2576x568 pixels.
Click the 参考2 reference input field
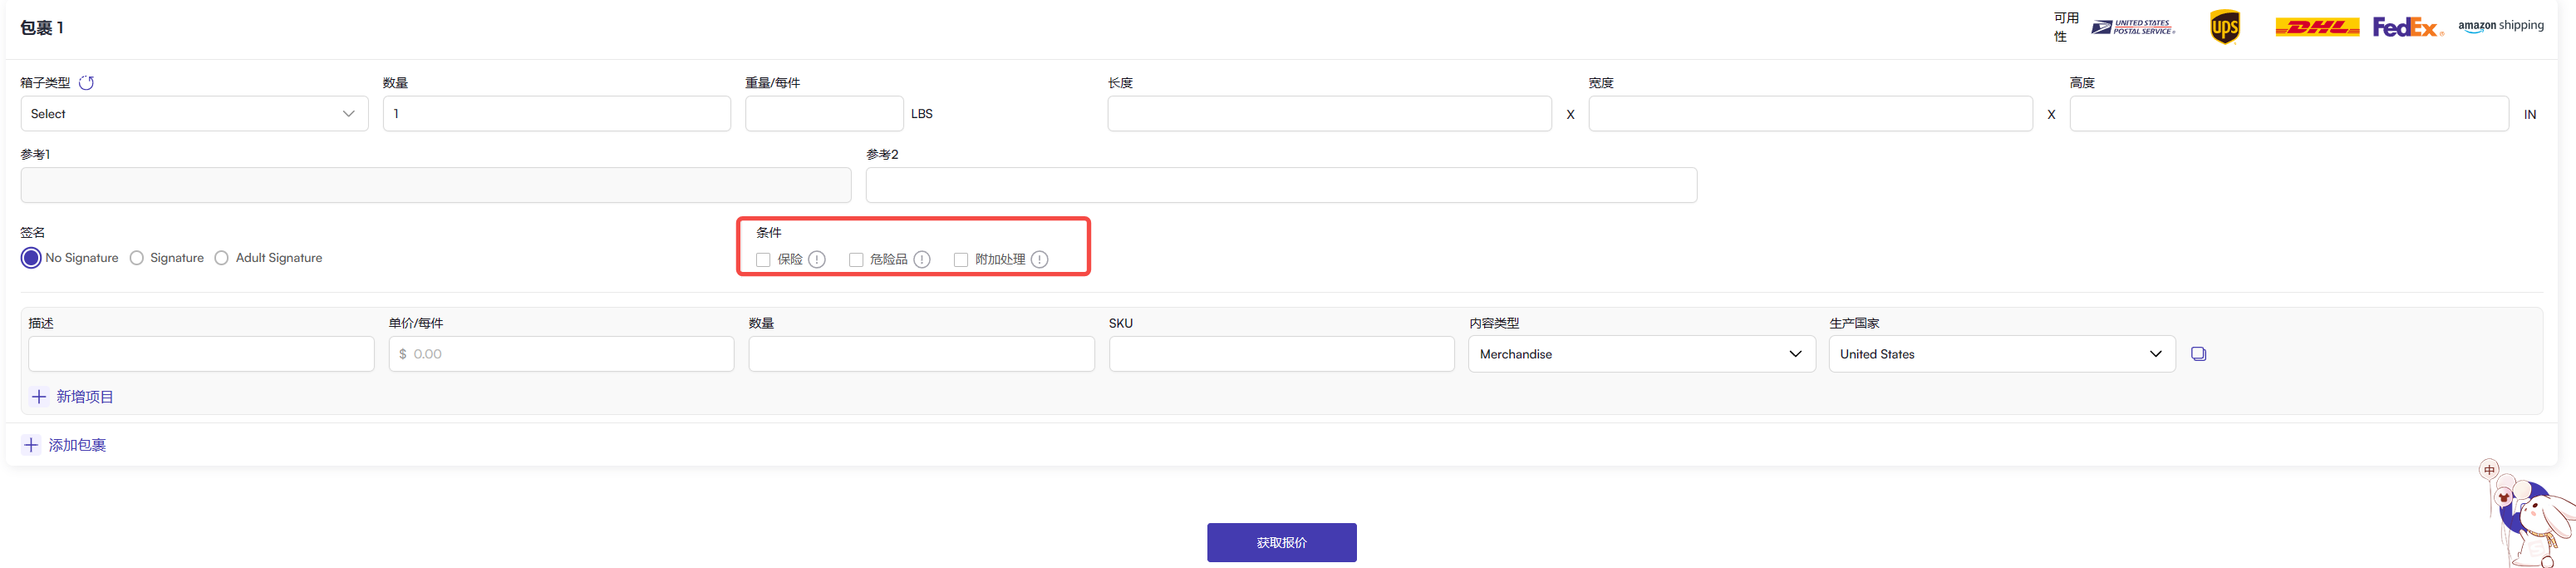pyautogui.click(x=1281, y=185)
